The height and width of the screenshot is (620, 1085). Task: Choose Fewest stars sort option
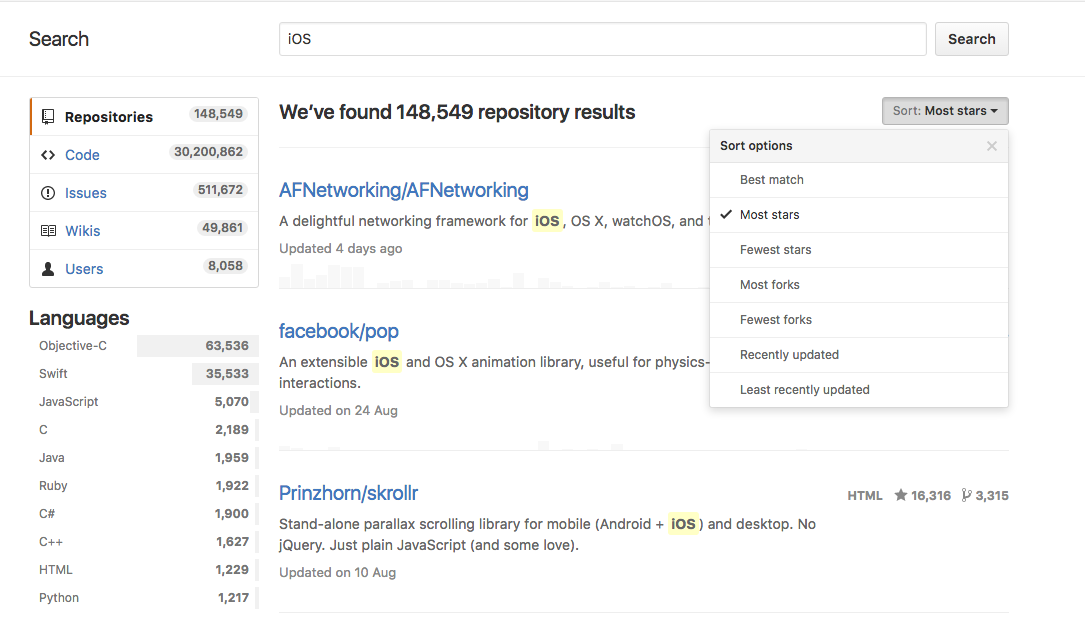coord(859,250)
